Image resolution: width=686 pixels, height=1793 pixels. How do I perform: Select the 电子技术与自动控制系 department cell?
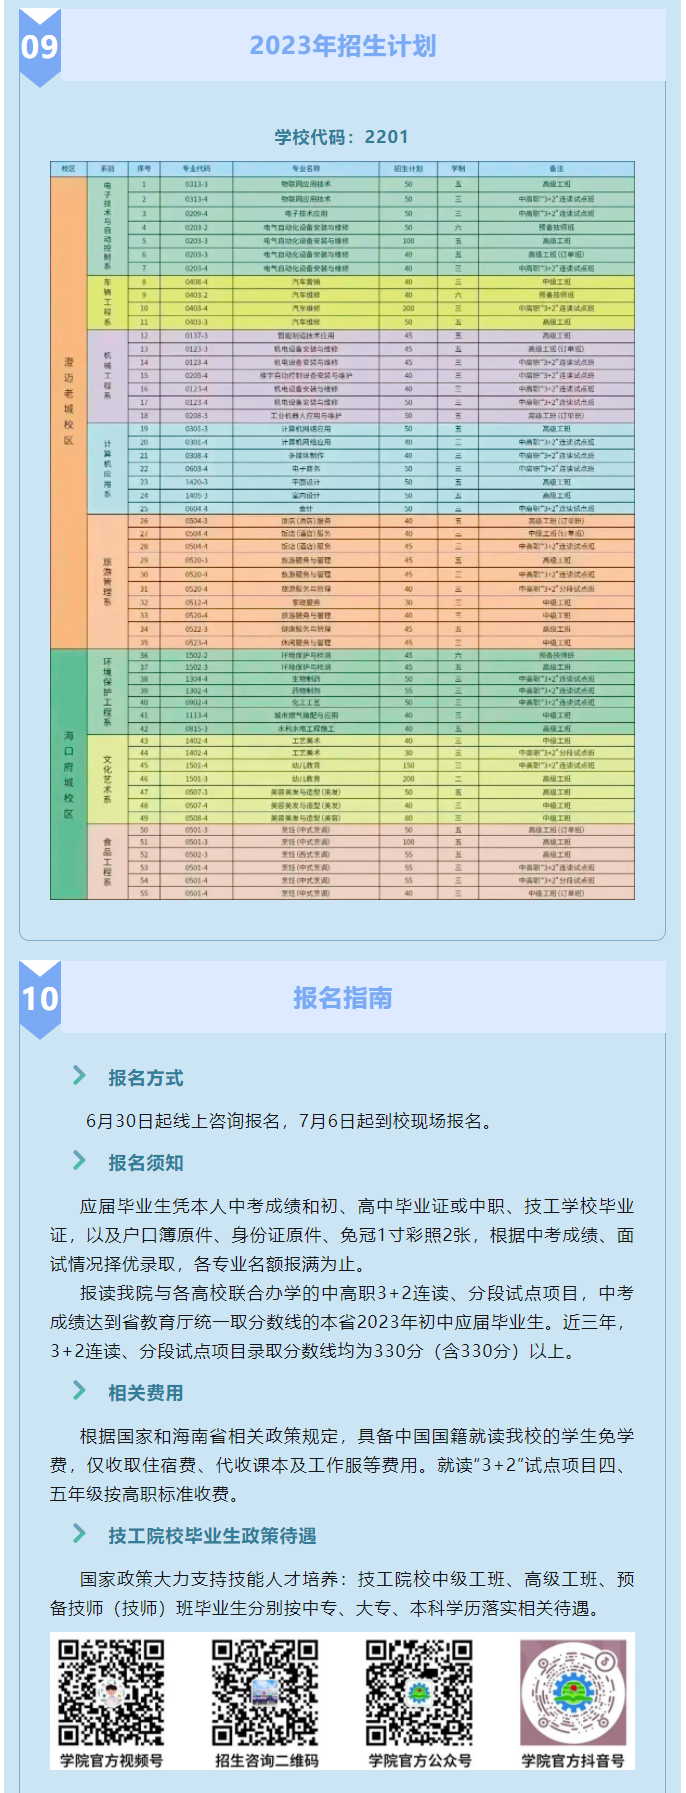point(108,226)
